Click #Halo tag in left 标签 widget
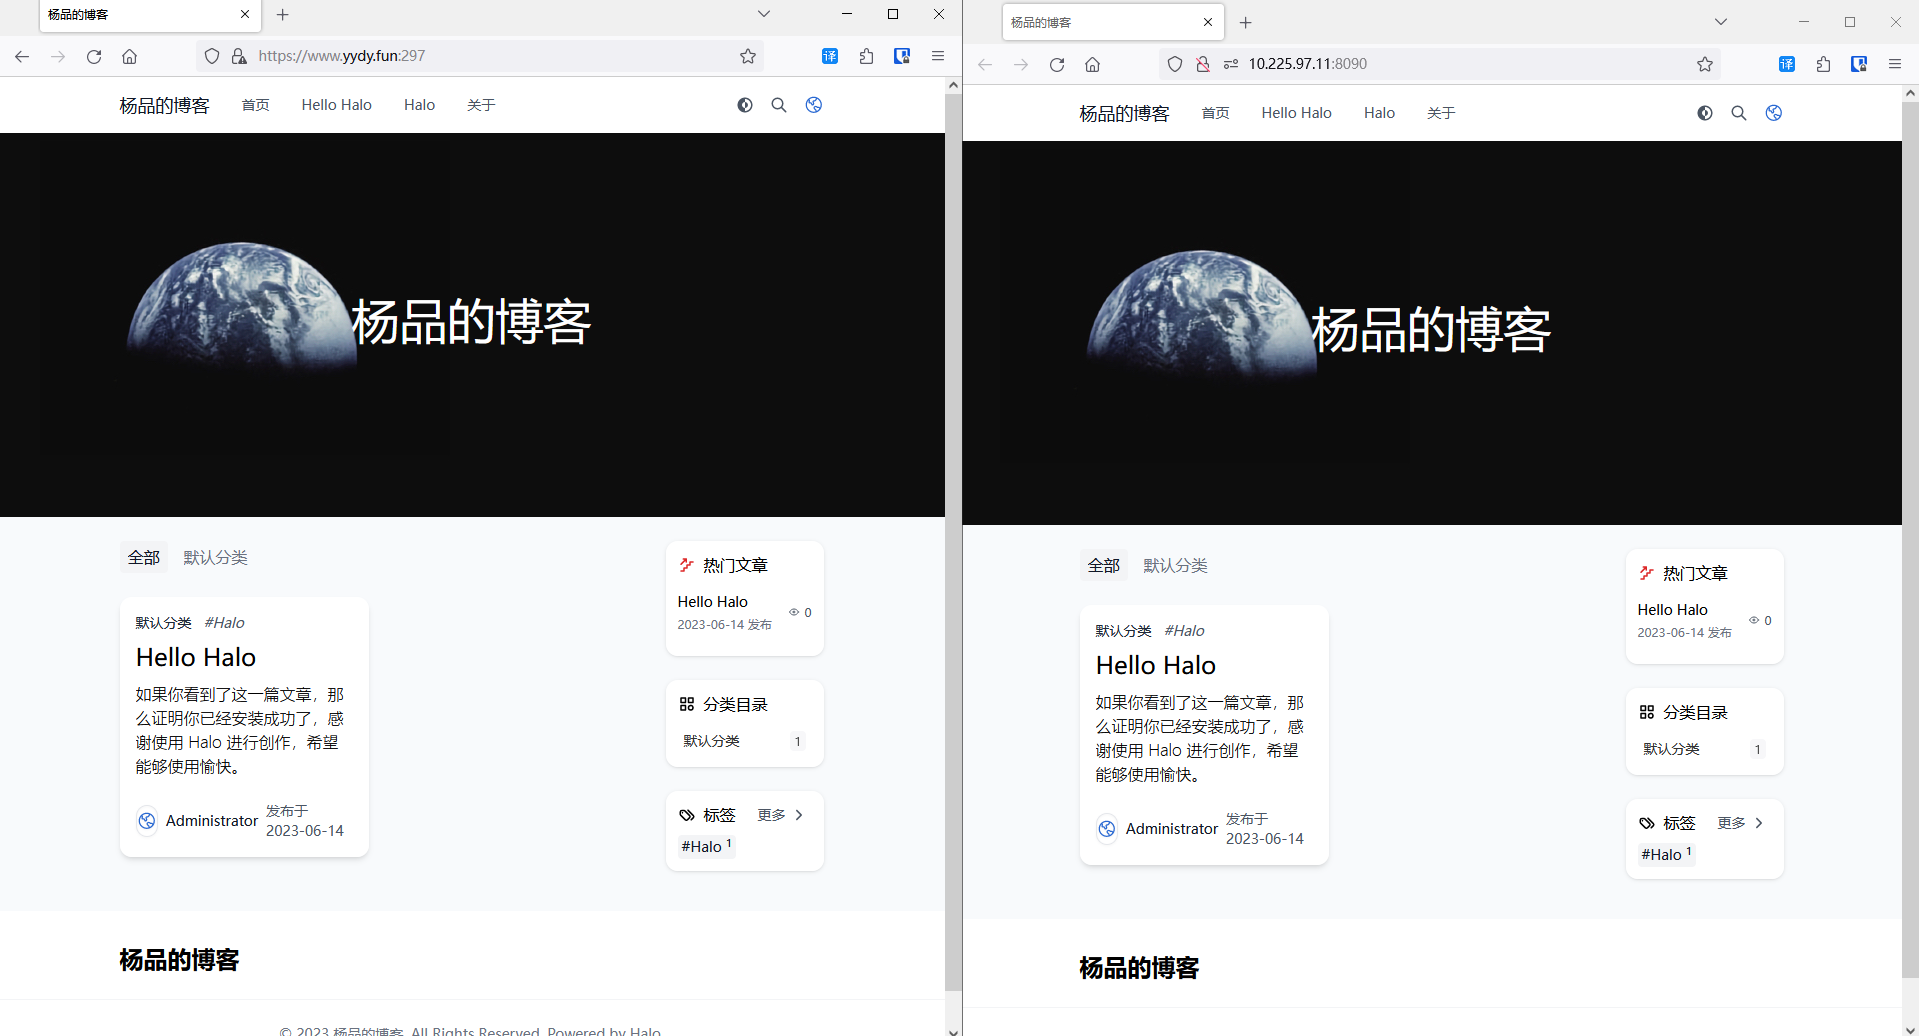This screenshot has height=1036, width=1919. (x=707, y=847)
